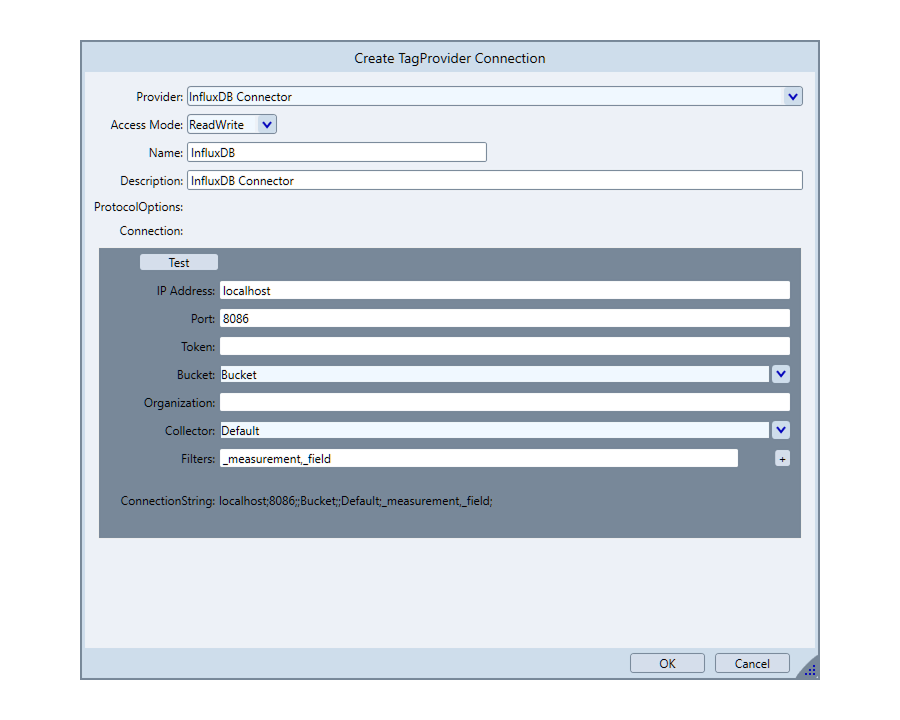
Task: Click the Port field with 8086
Action: tap(504, 318)
